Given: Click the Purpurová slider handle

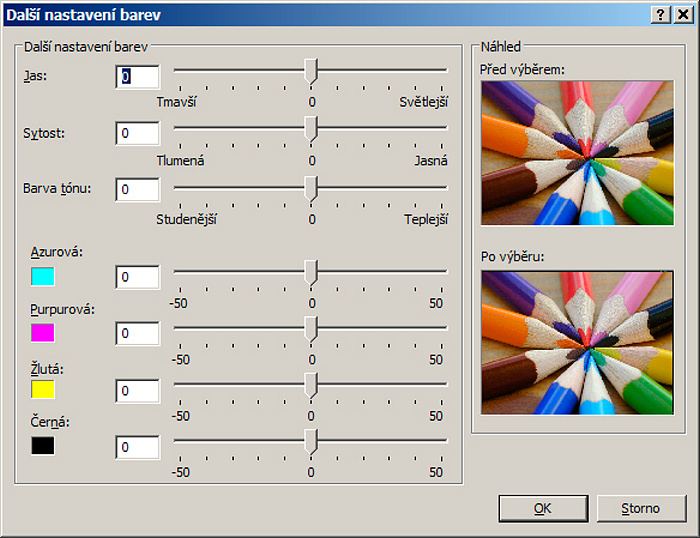Looking at the screenshot, I should coord(311,328).
